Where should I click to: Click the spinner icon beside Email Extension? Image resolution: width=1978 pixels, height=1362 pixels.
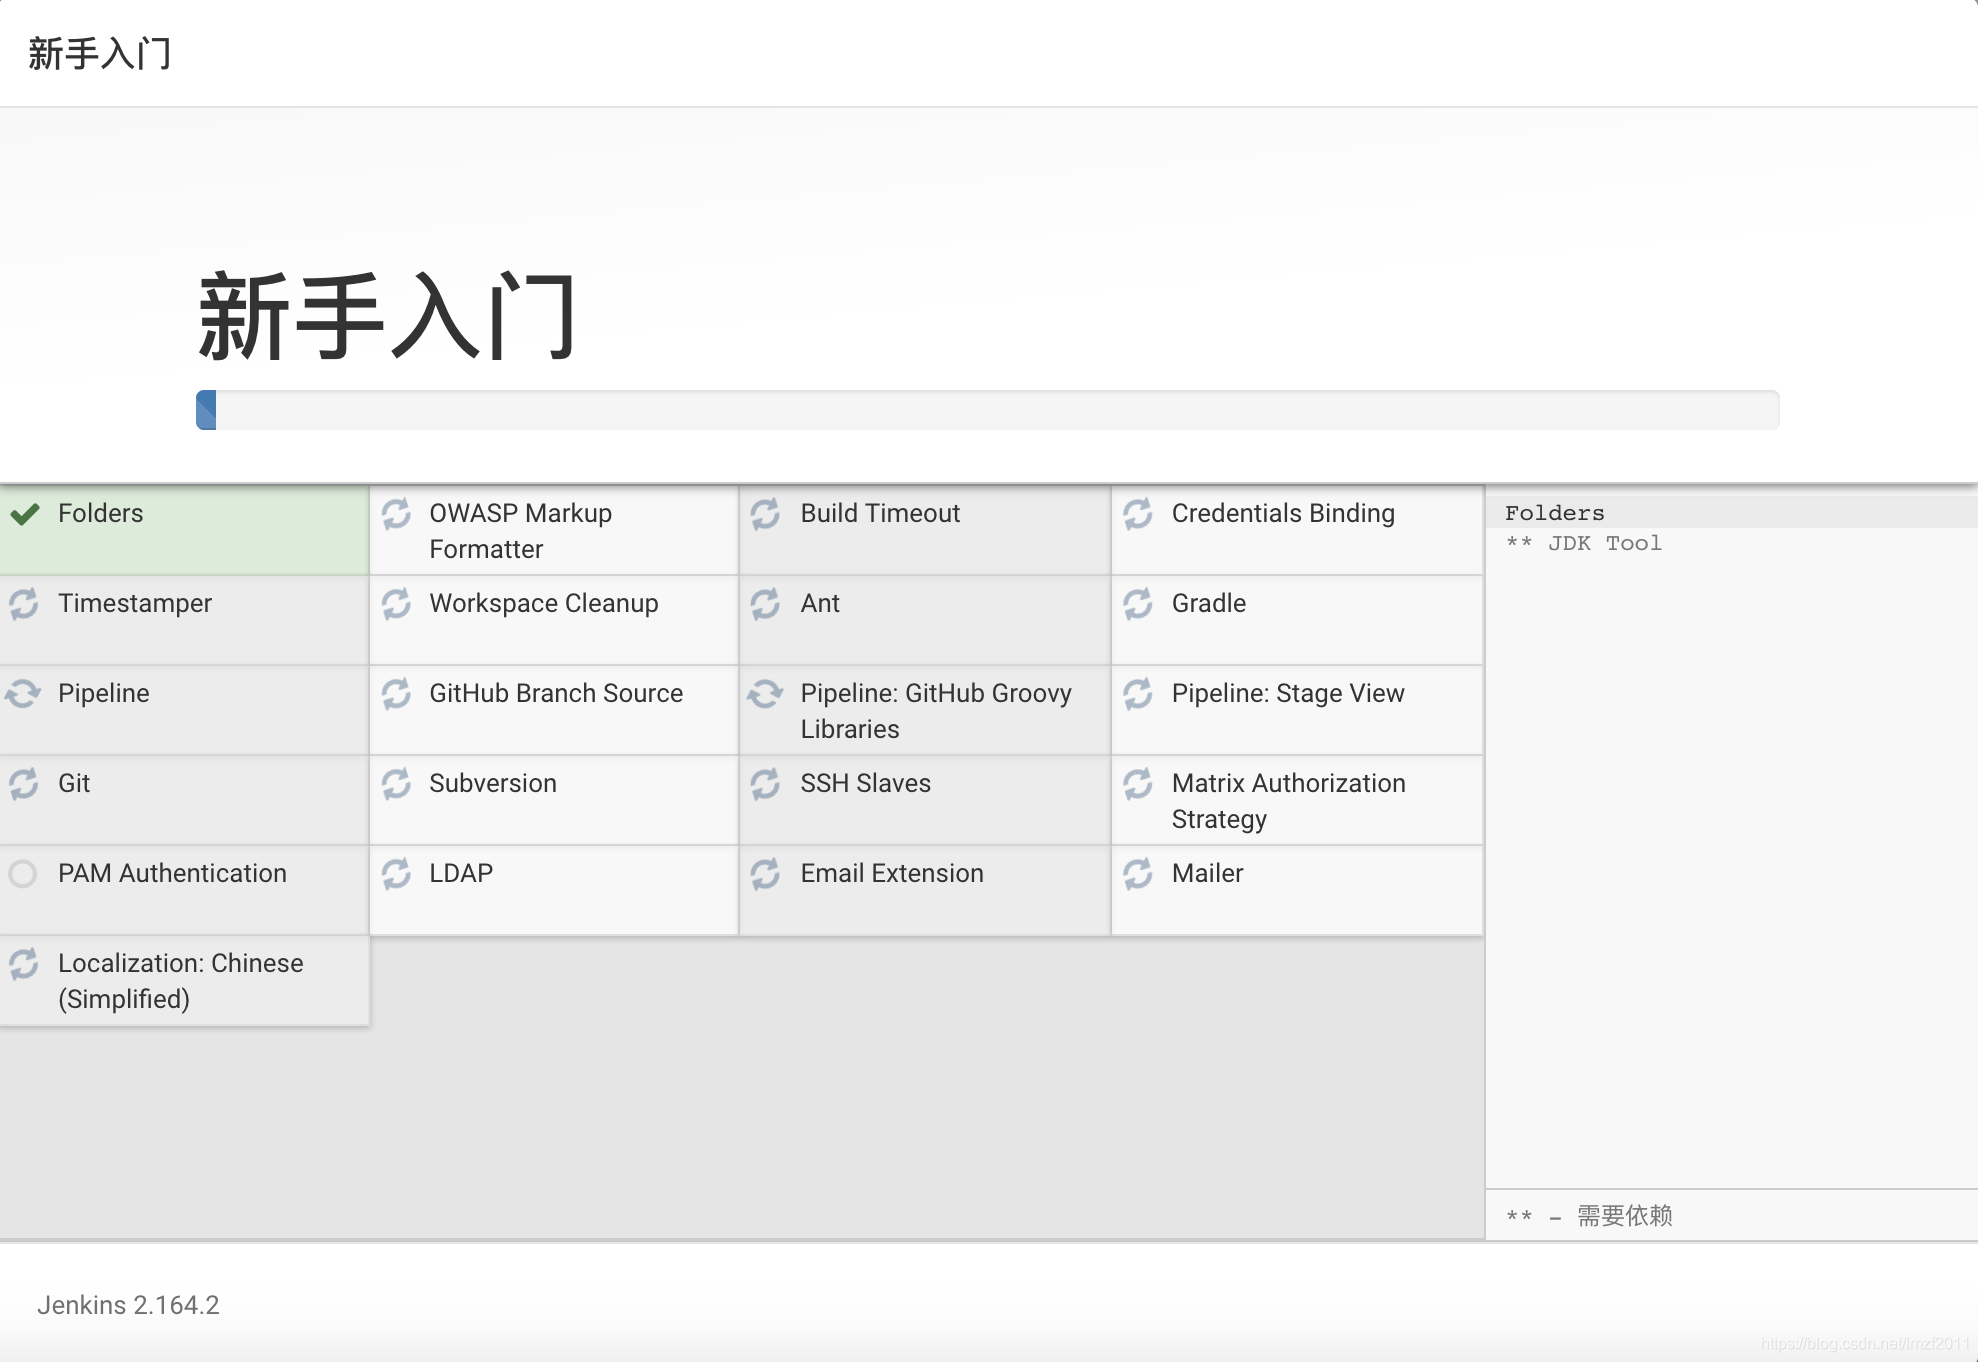coord(766,874)
